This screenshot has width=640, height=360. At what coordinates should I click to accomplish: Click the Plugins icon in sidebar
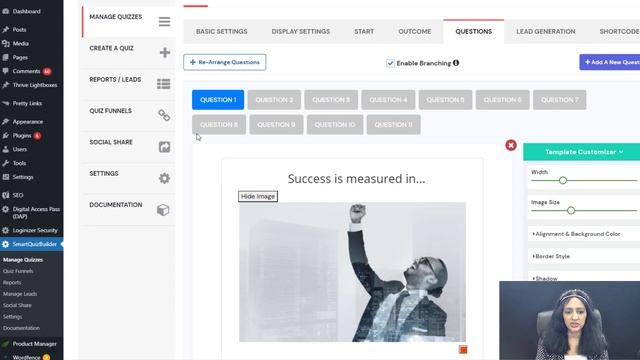(x=6, y=136)
